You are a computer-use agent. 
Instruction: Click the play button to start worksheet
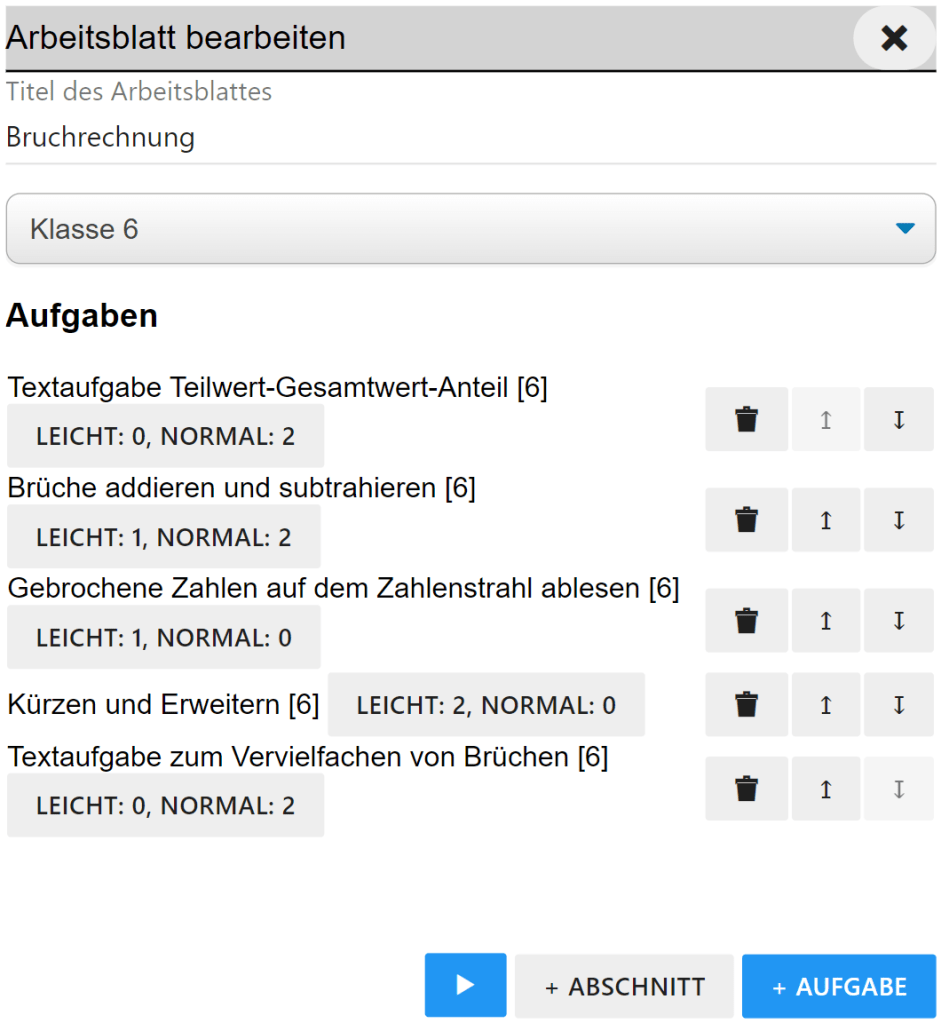465,985
